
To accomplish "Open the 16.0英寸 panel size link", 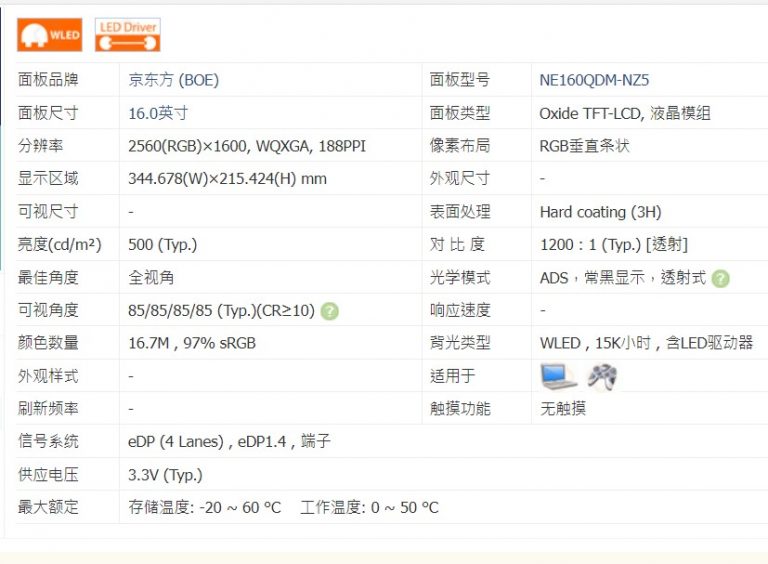I will [x=158, y=113].
